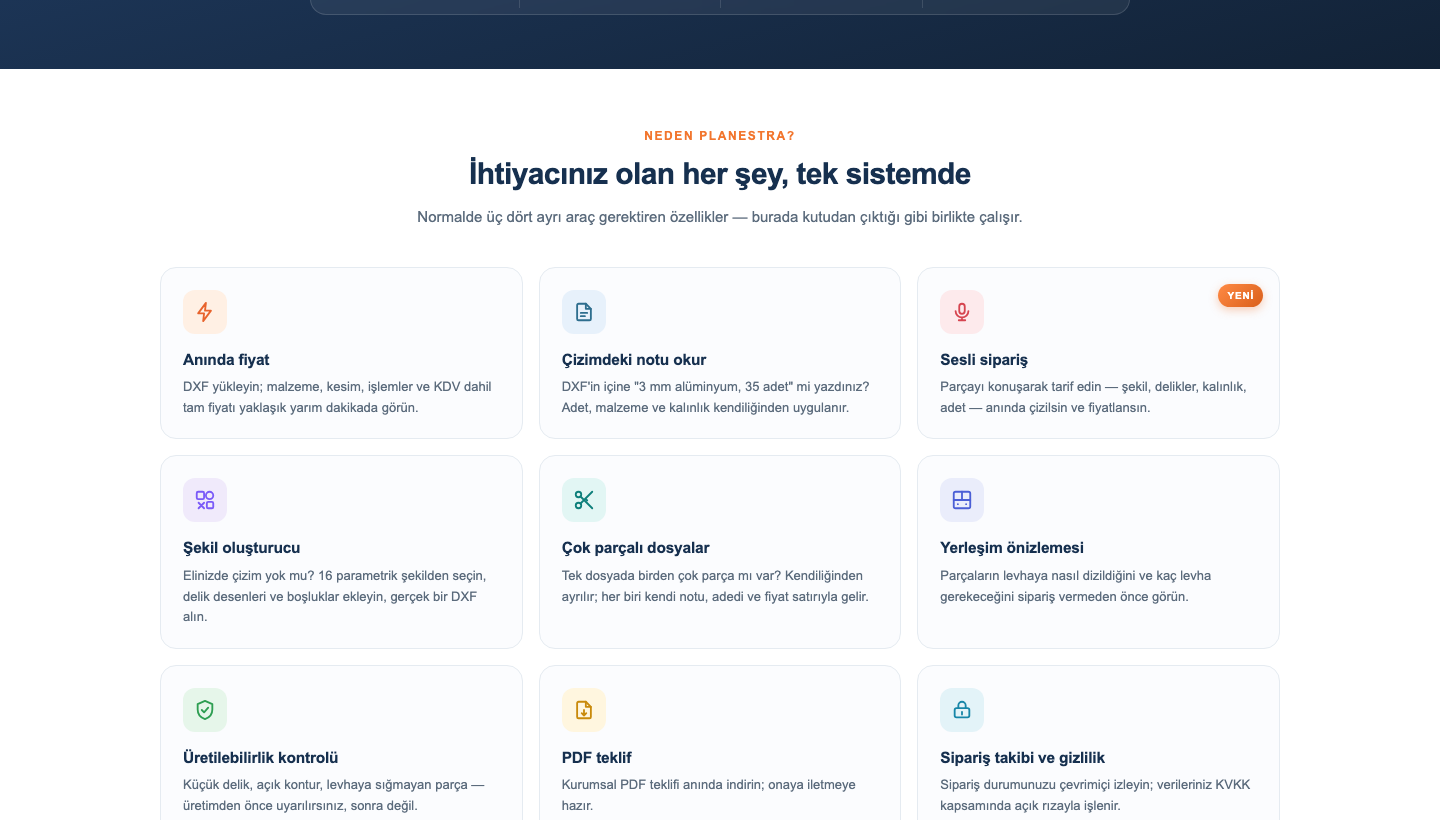Click the description mentioning "3 mm alüminyum, 35 adet"
1440x820 pixels.
[x=716, y=397]
